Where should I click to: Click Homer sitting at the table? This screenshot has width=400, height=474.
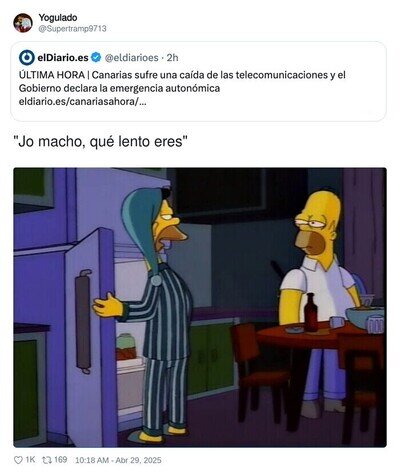[x=318, y=293]
